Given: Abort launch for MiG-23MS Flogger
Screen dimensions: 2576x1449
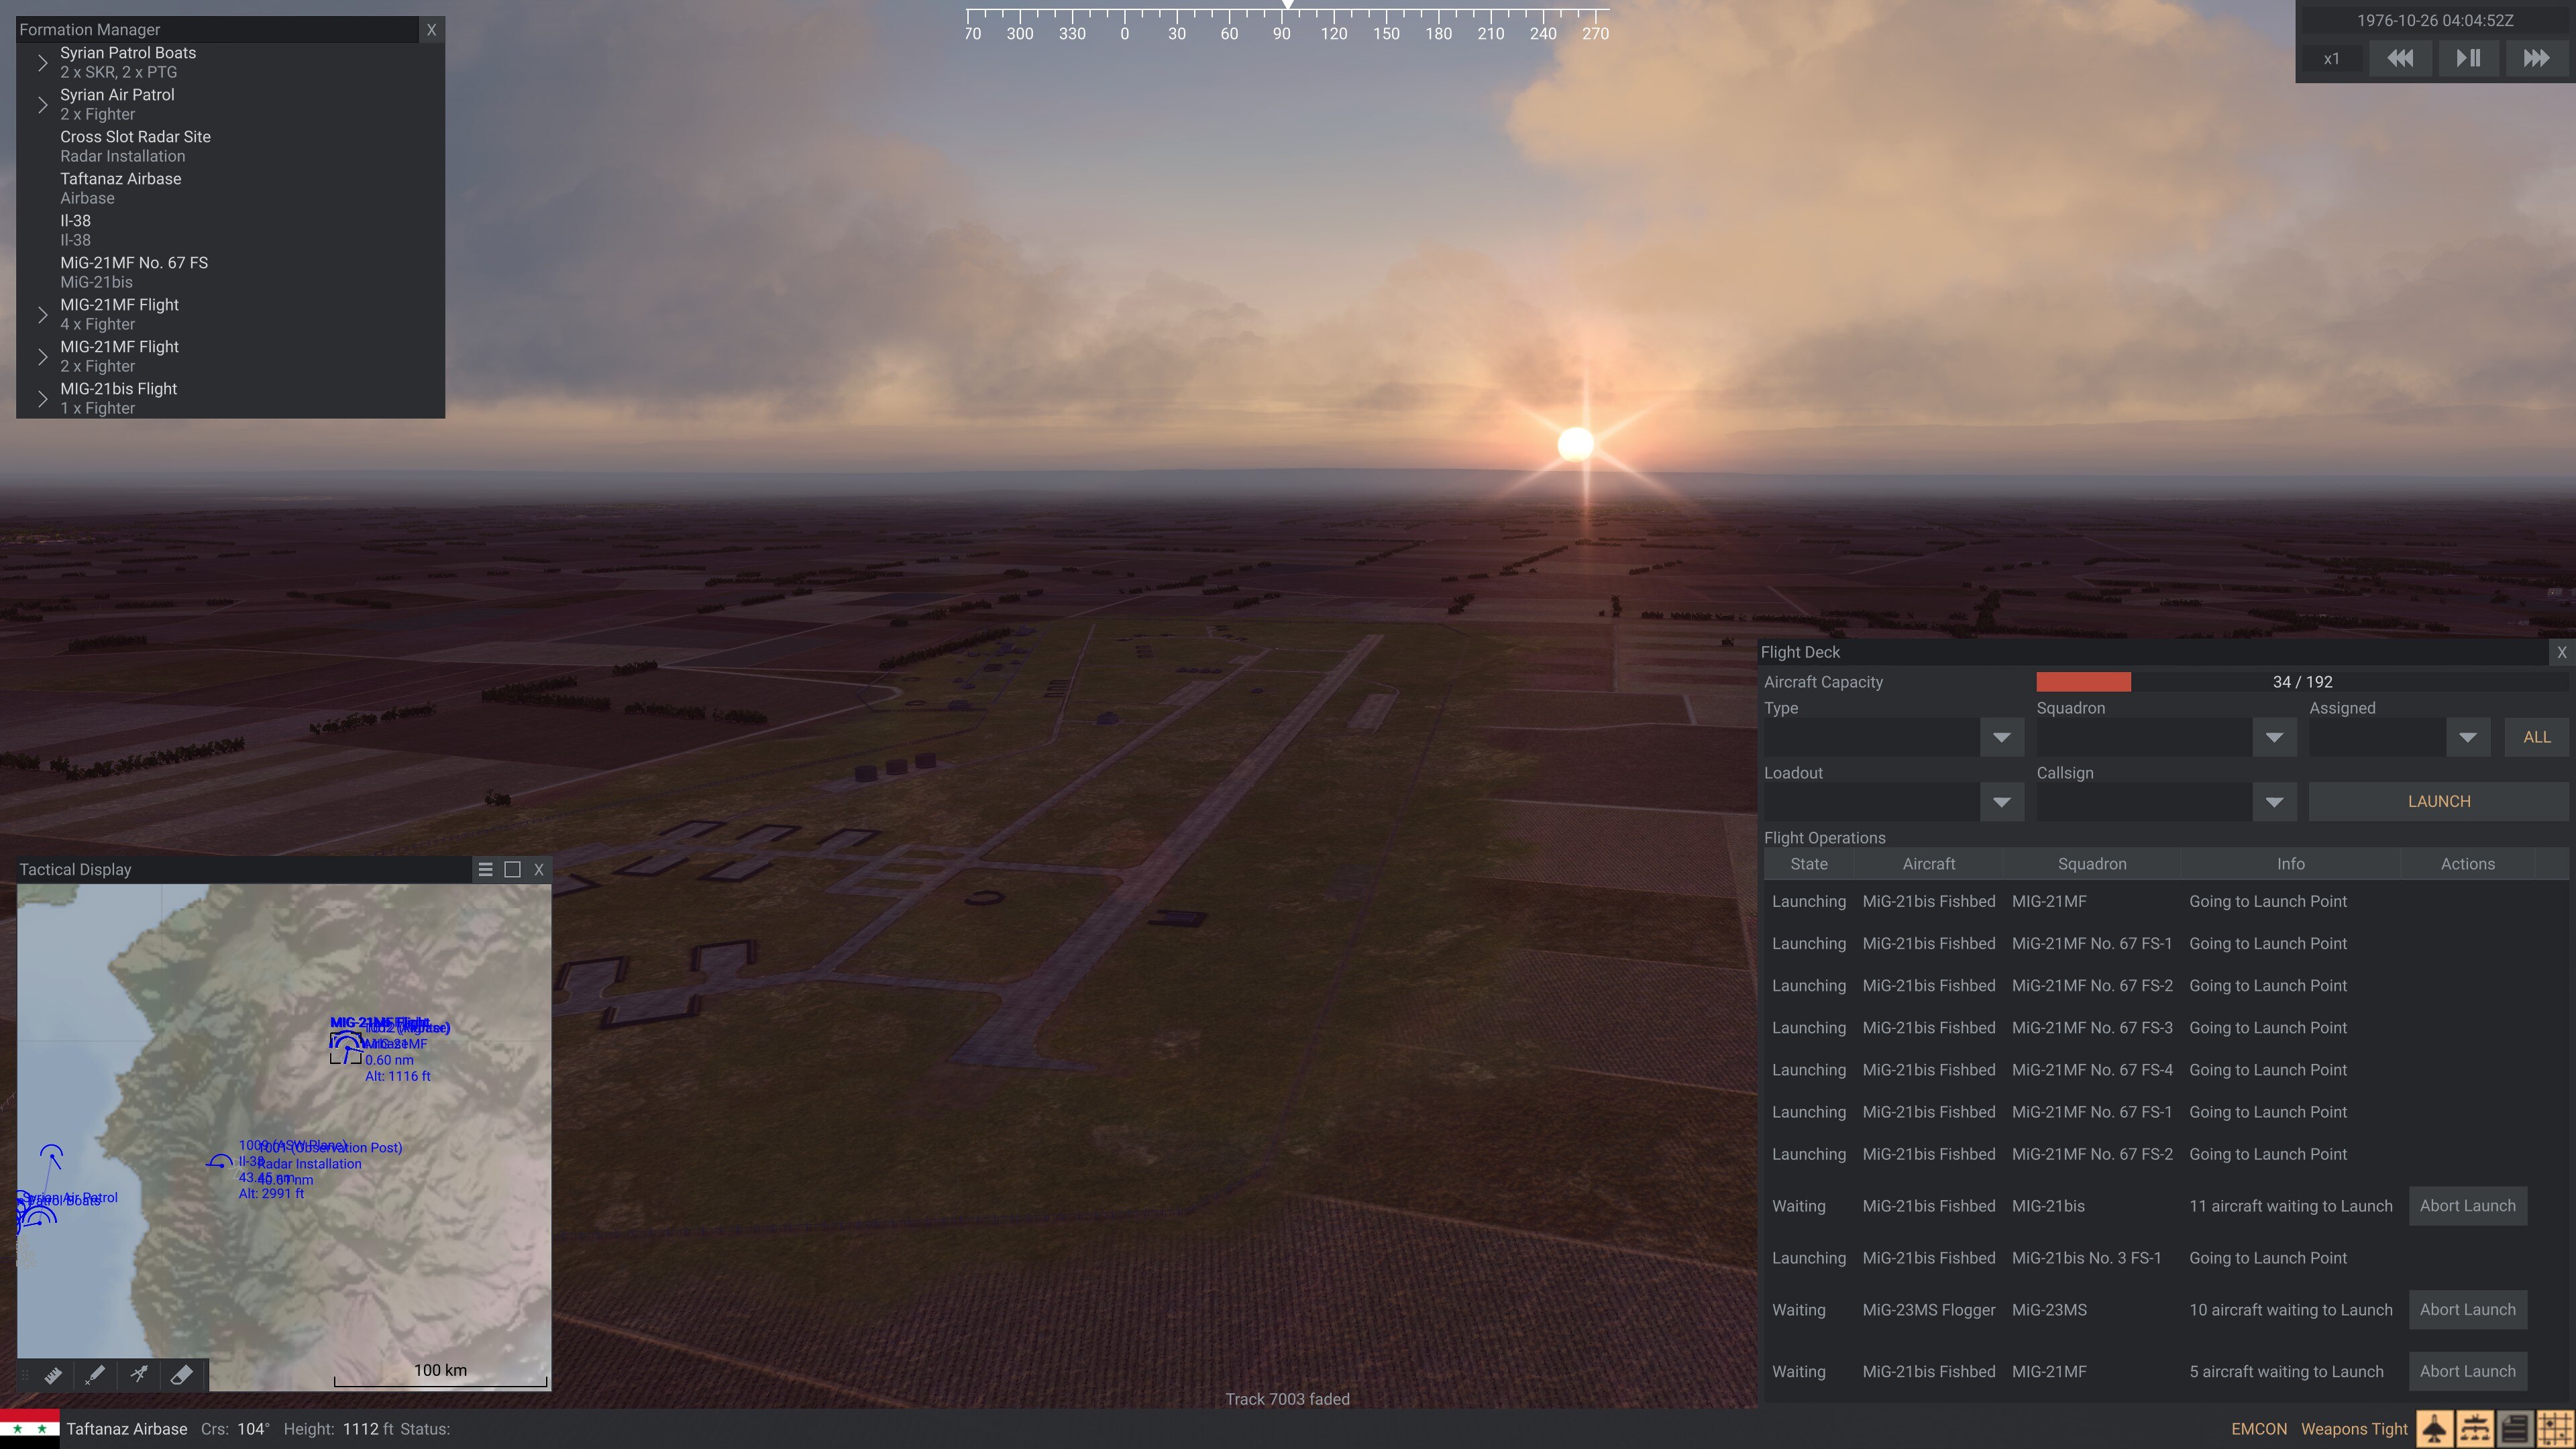Looking at the screenshot, I should point(2466,1310).
